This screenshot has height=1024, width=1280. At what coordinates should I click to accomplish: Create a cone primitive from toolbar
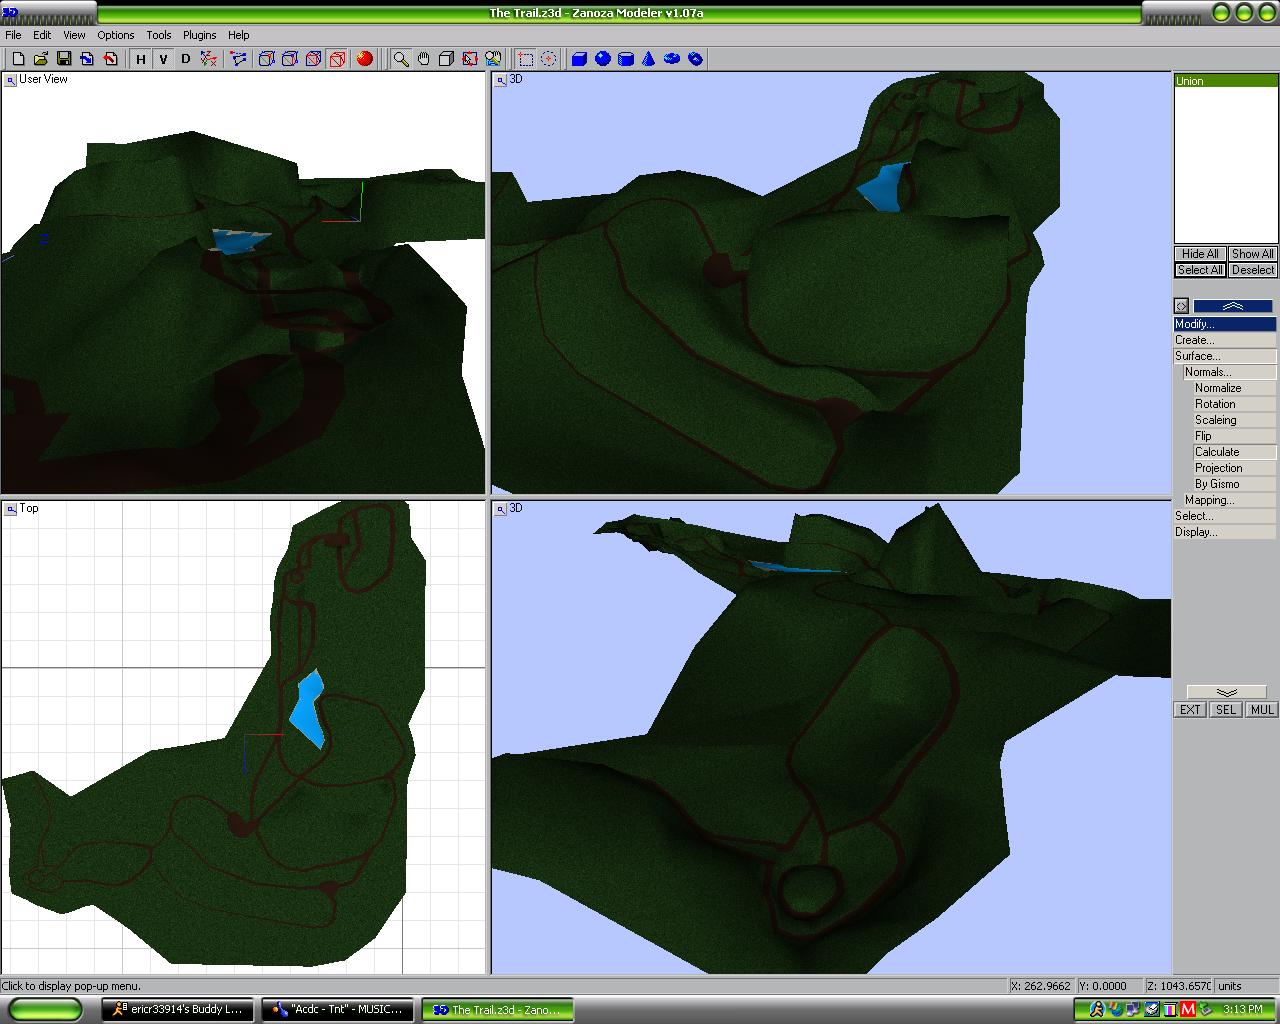tap(648, 59)
